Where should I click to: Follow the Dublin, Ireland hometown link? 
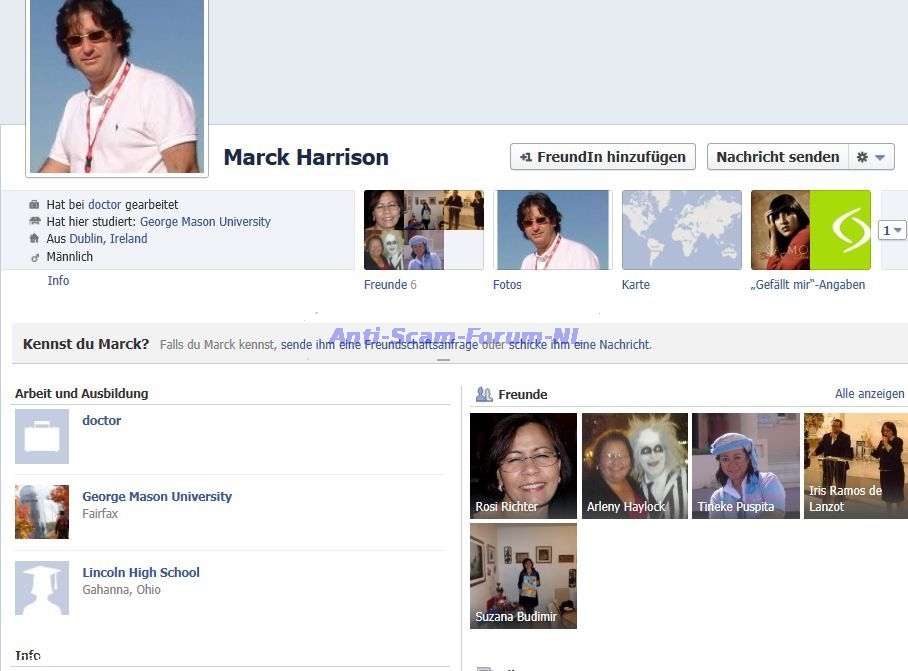(108, 239)
